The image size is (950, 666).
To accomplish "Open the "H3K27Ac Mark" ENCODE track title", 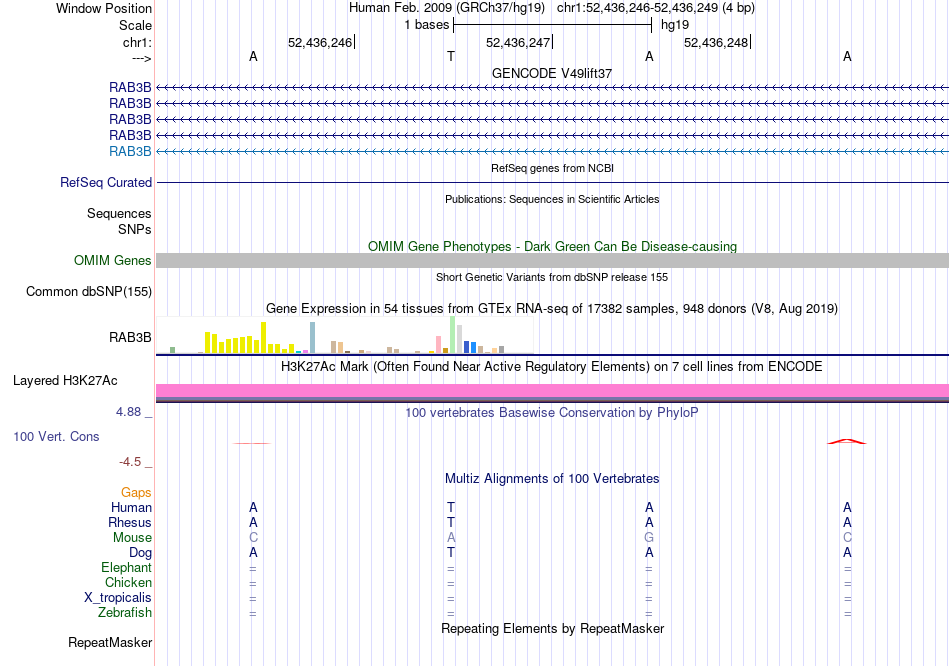I will [x=552, y=367].
